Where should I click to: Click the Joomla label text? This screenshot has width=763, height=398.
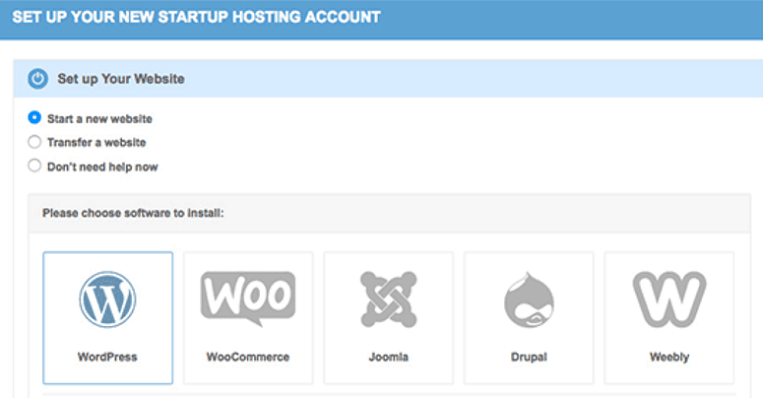[x=388, y=357]
